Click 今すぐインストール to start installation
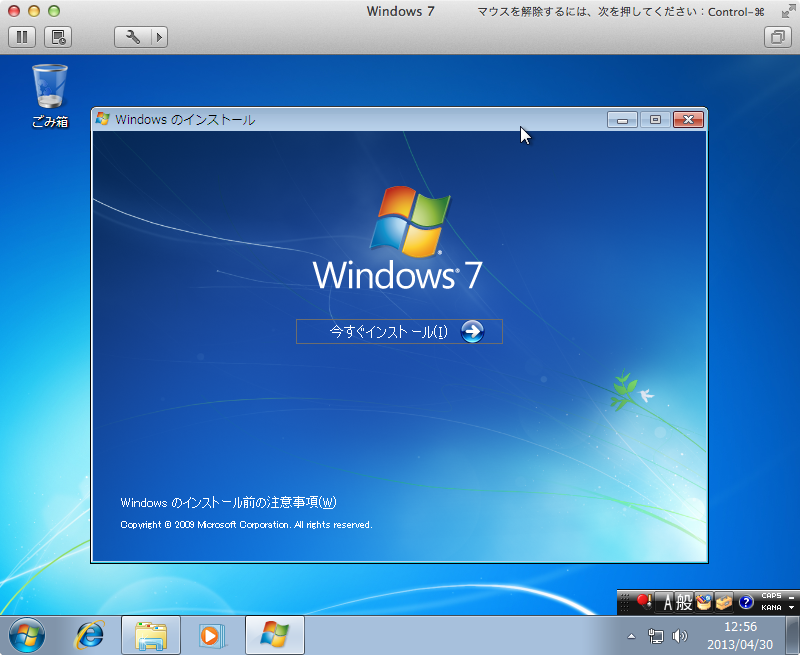Image resolution: width=800 pixels, height=655 pixels. 399,332
